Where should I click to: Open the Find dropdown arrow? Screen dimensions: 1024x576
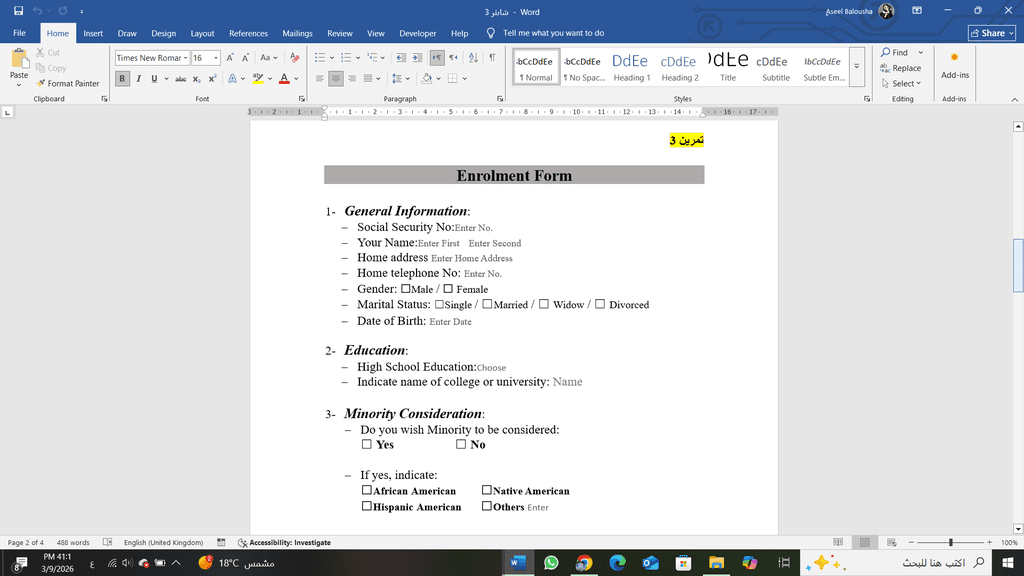[x=921, y=52]
